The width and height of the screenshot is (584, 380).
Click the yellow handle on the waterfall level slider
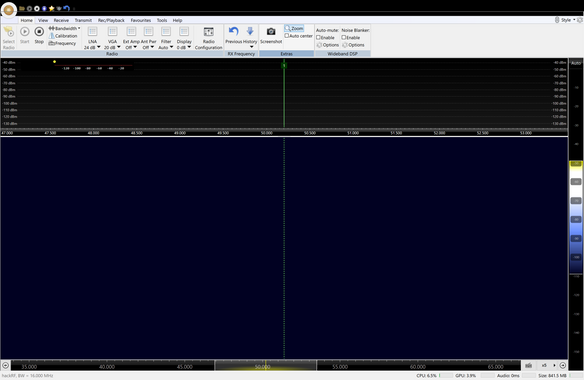click(x=576, y=164)
